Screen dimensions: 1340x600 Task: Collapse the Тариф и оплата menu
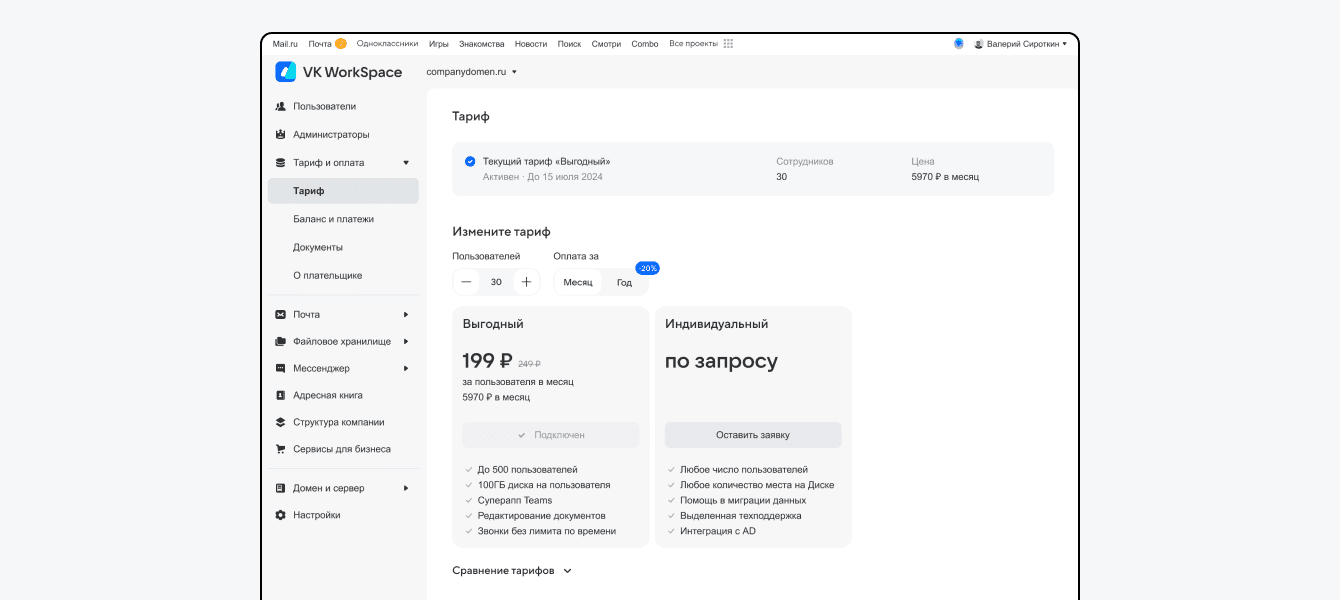pos(406,162)
